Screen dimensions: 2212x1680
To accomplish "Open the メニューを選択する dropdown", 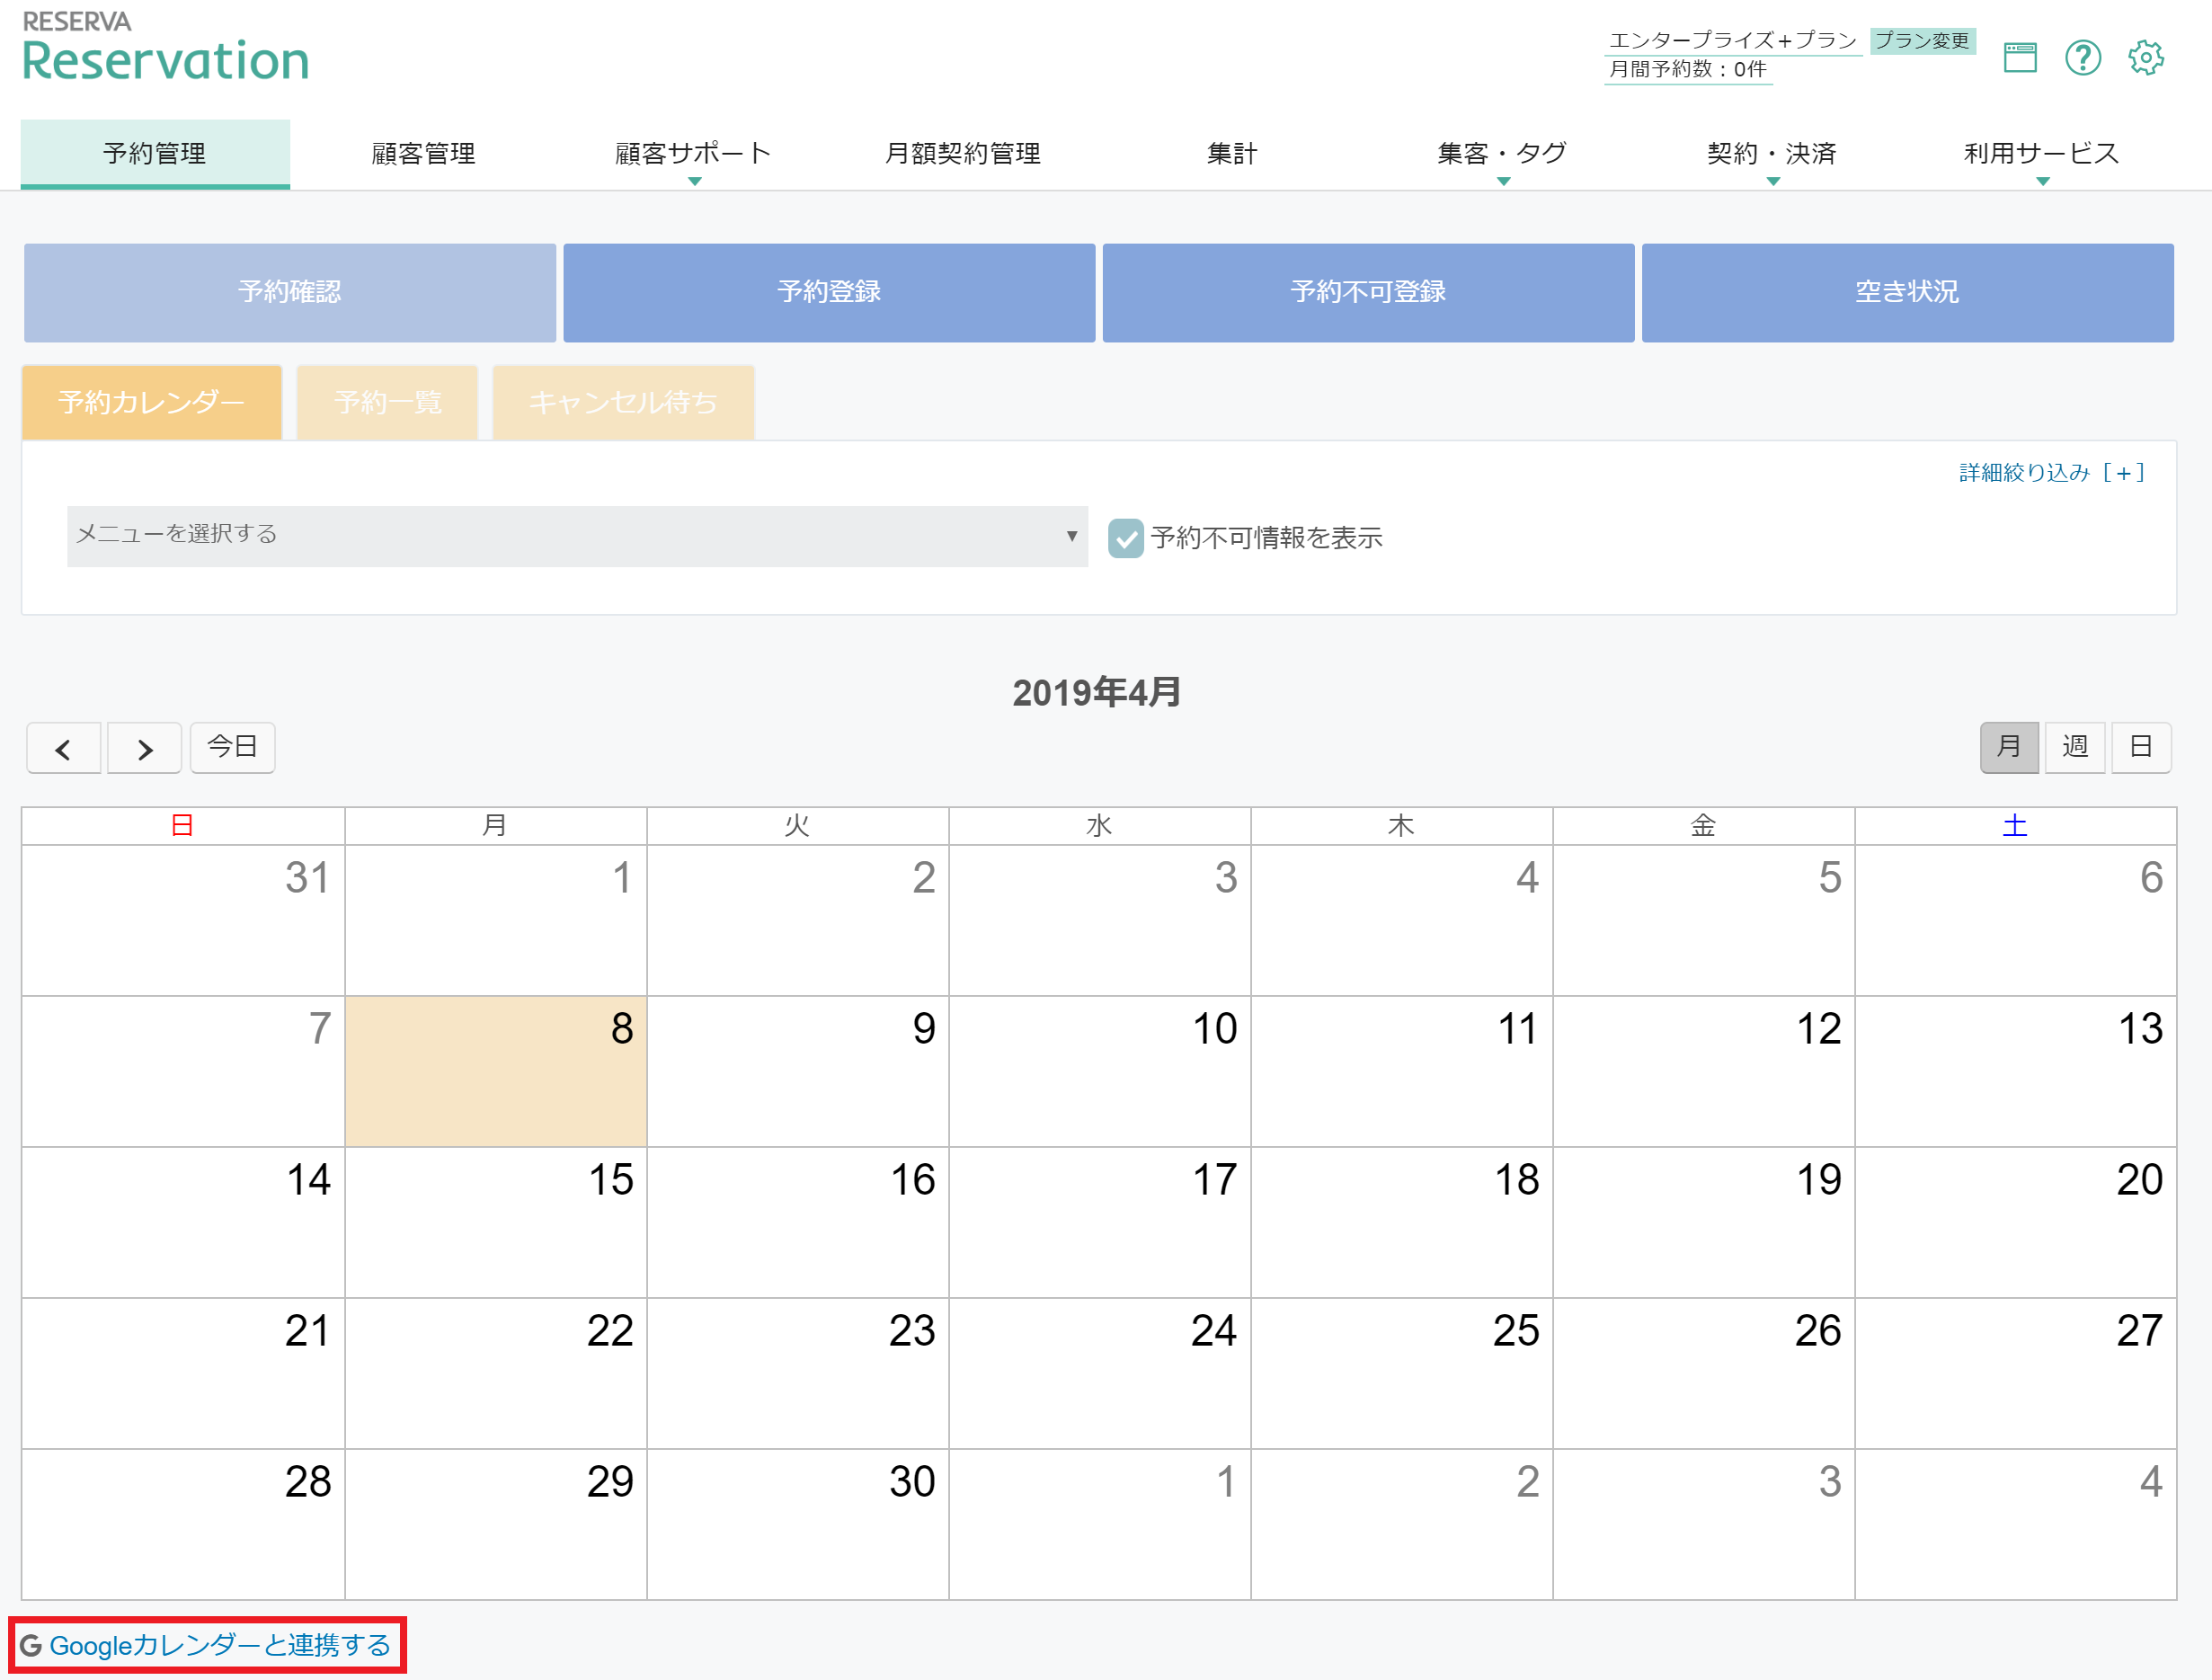I will (577, 536).
